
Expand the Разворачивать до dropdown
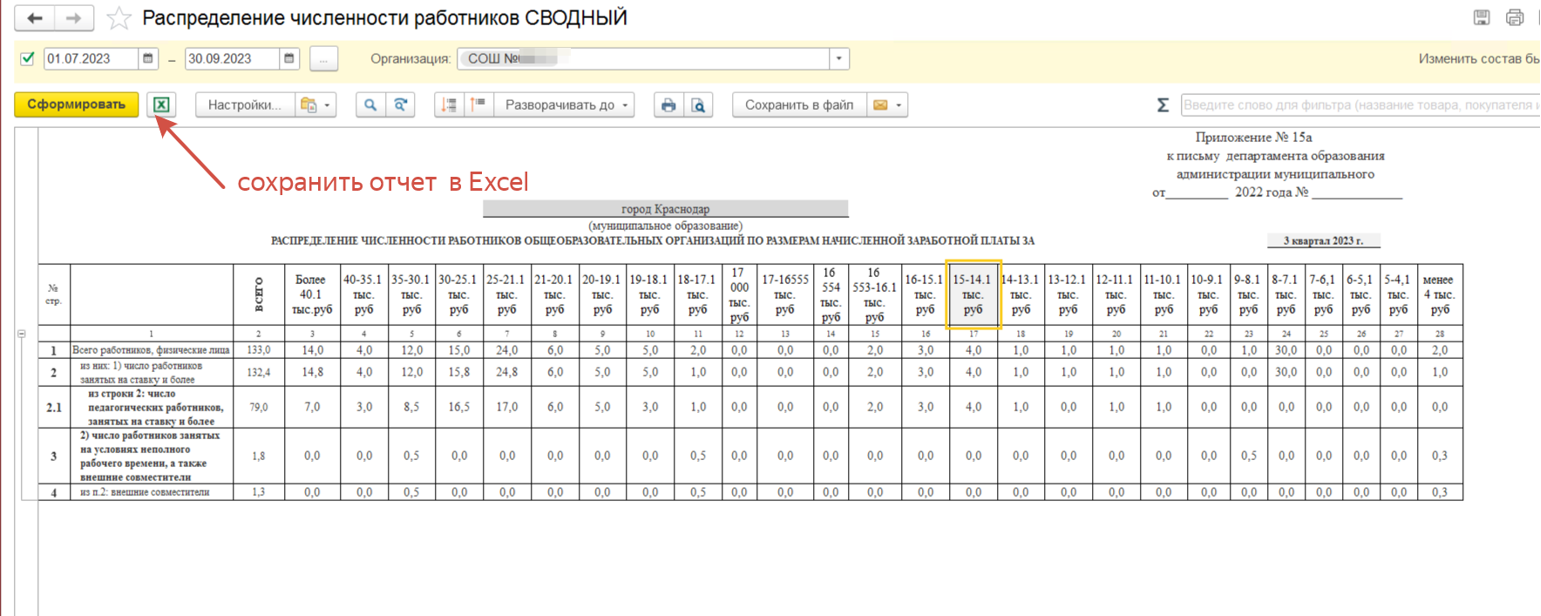pos(565,105)
